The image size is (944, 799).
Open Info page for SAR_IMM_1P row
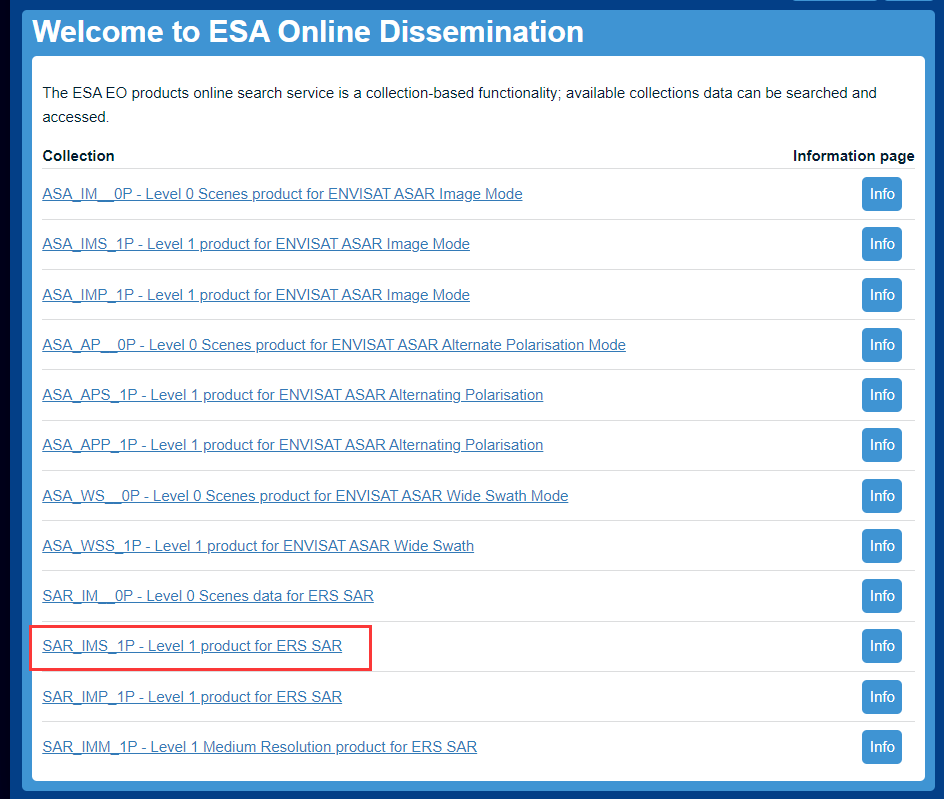point(882,747)
